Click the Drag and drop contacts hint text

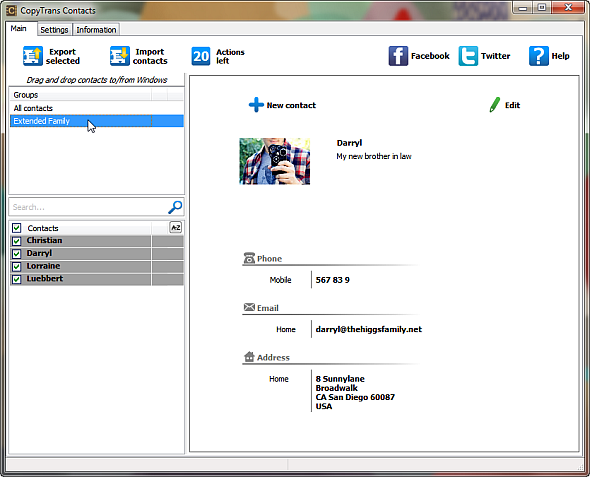click(x=97, y=80)
